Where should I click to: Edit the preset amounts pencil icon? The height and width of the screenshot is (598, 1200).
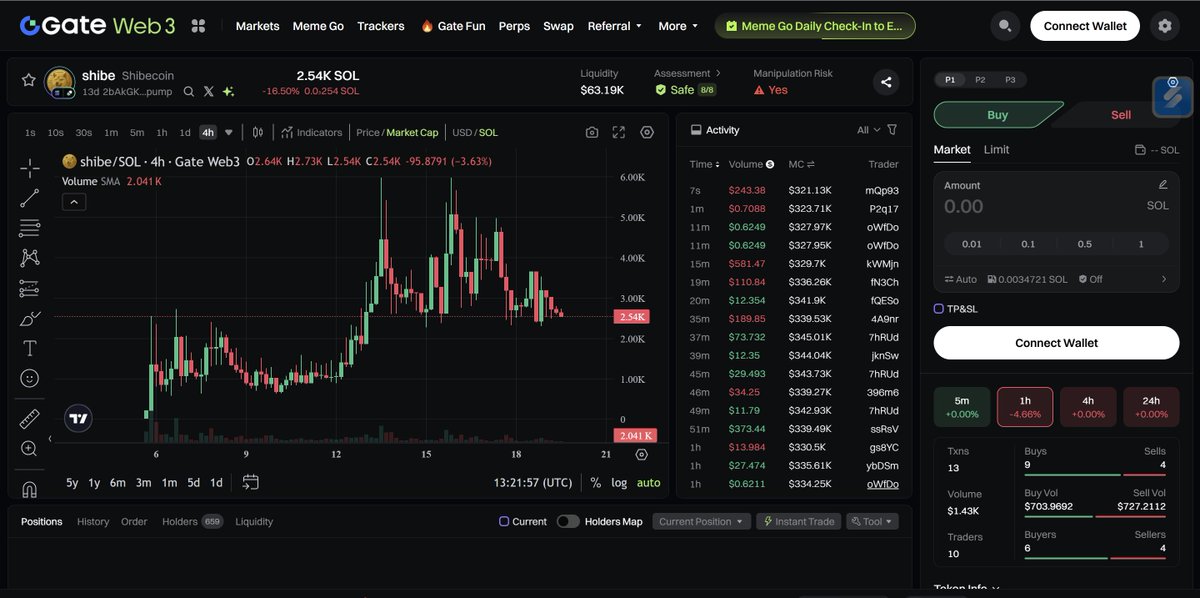point(1163,184)
